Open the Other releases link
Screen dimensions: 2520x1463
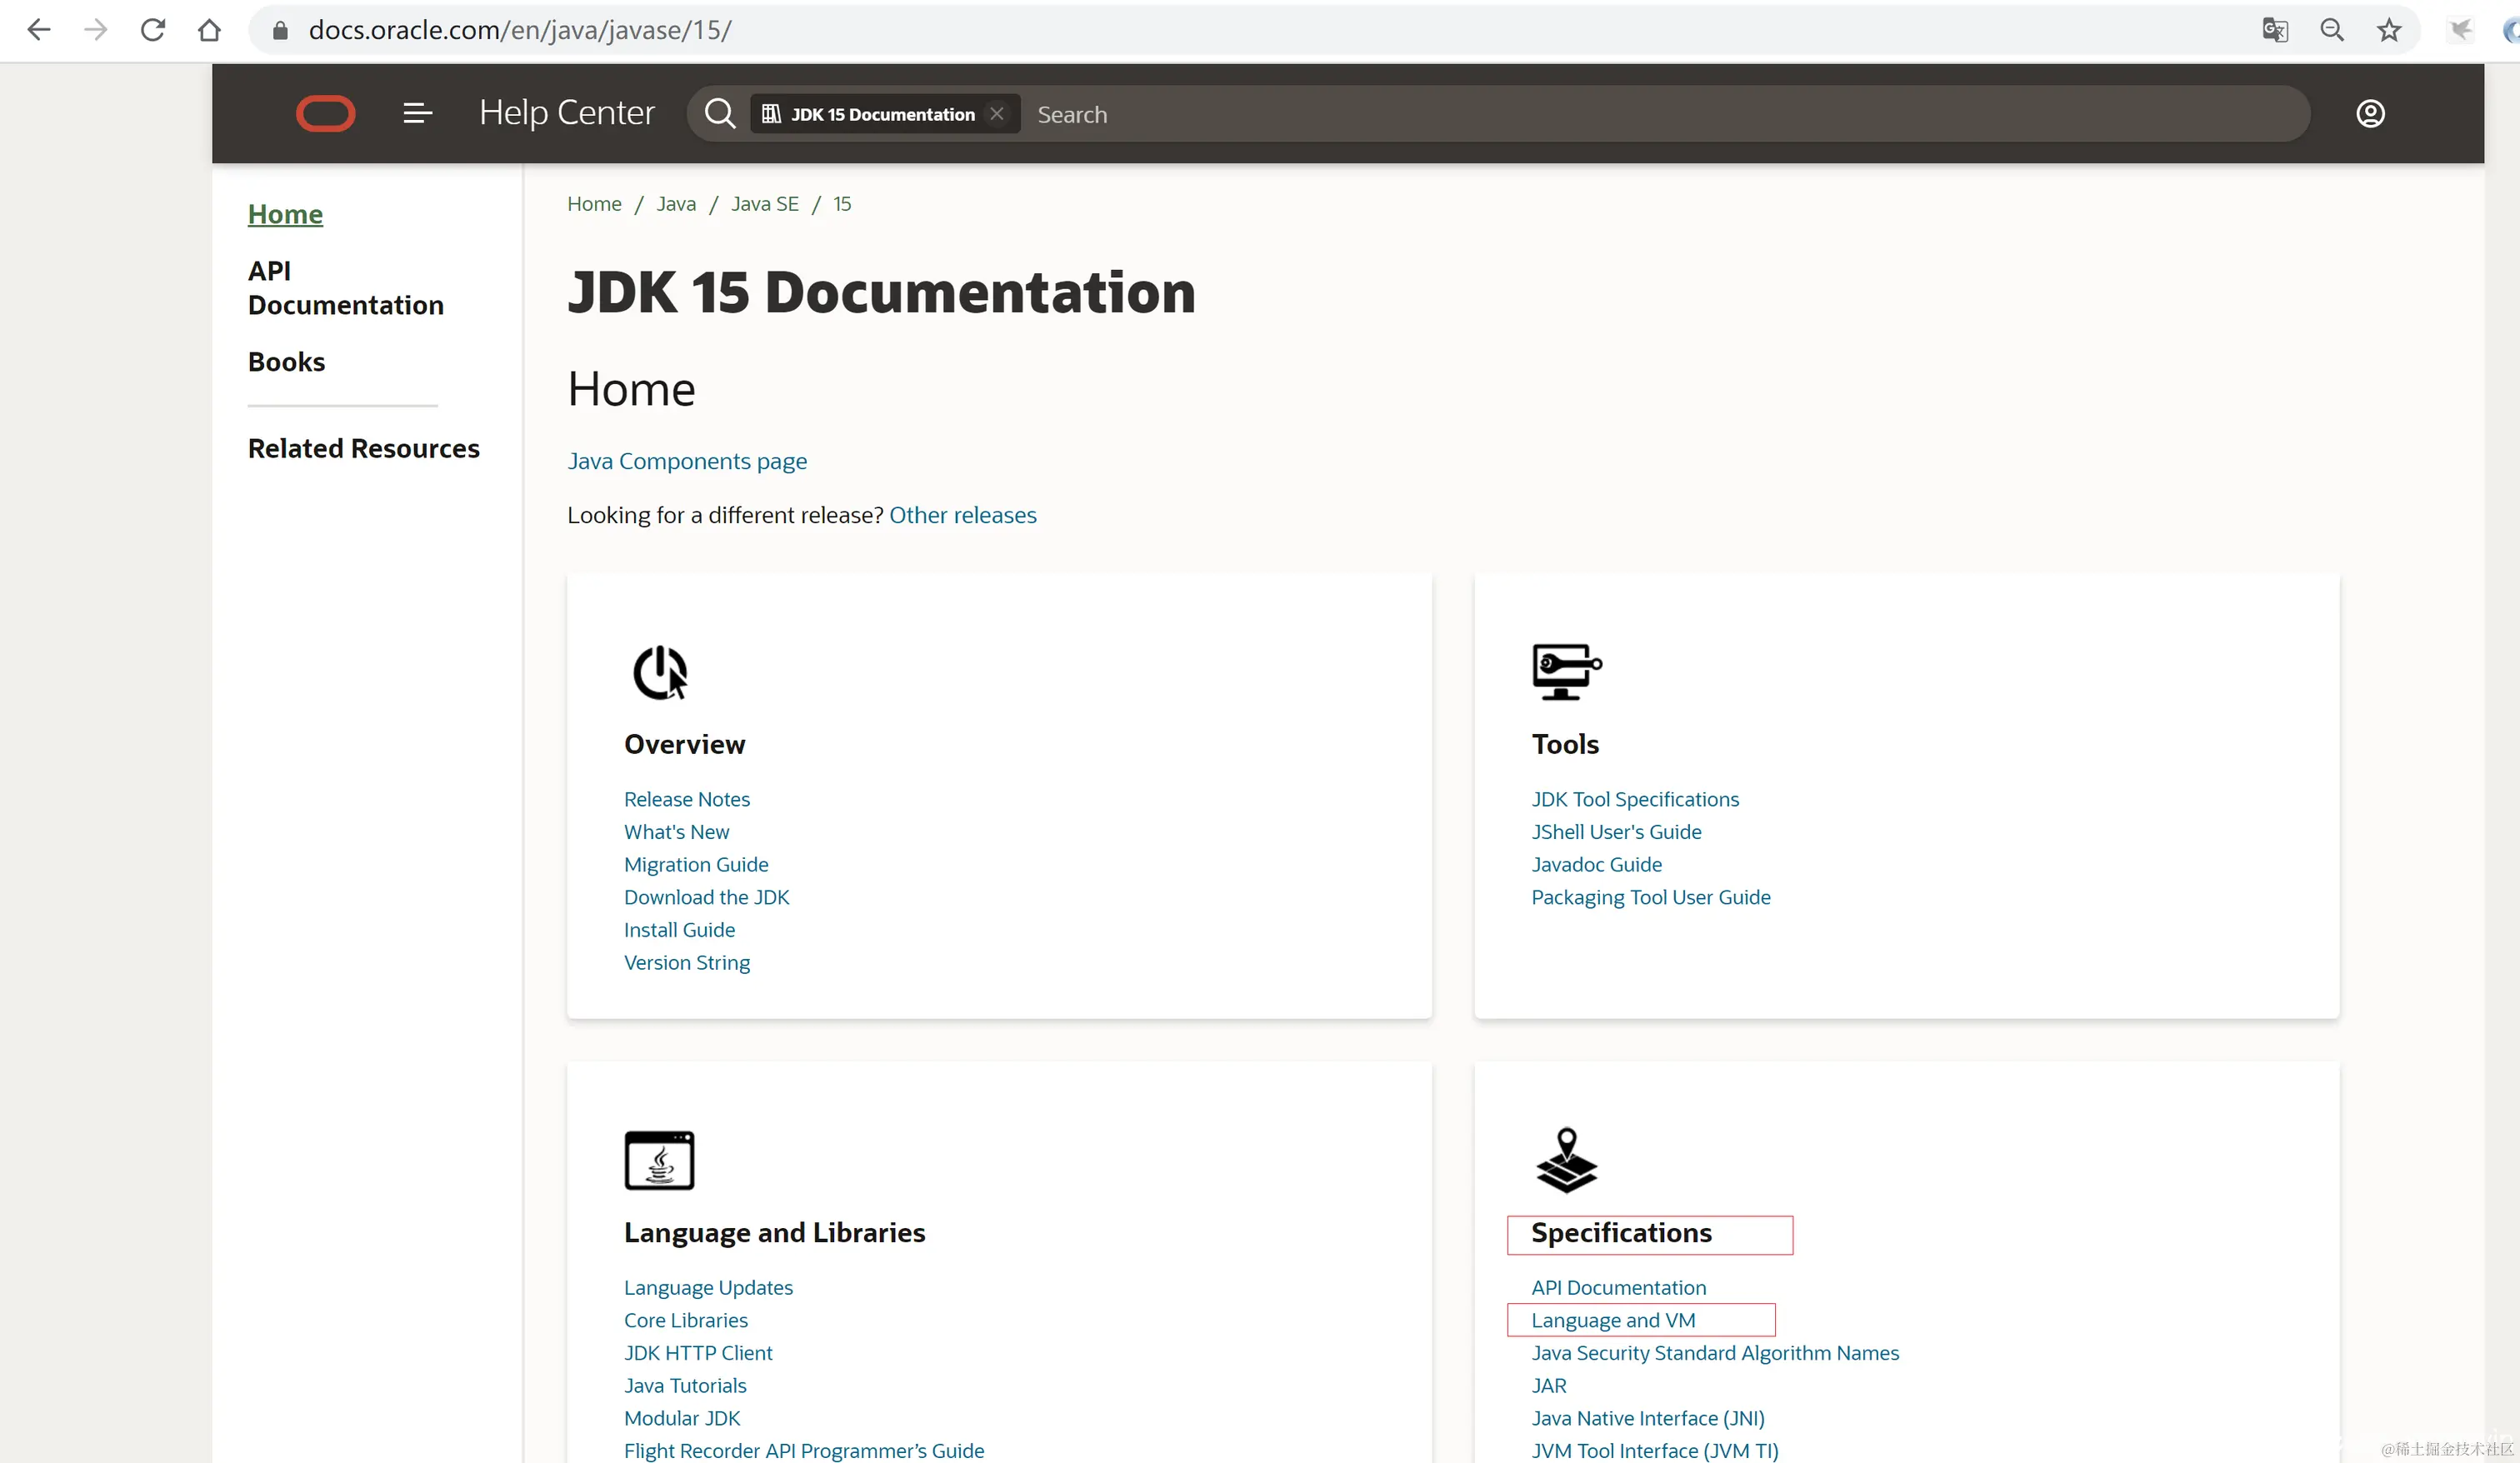[962, 515]
